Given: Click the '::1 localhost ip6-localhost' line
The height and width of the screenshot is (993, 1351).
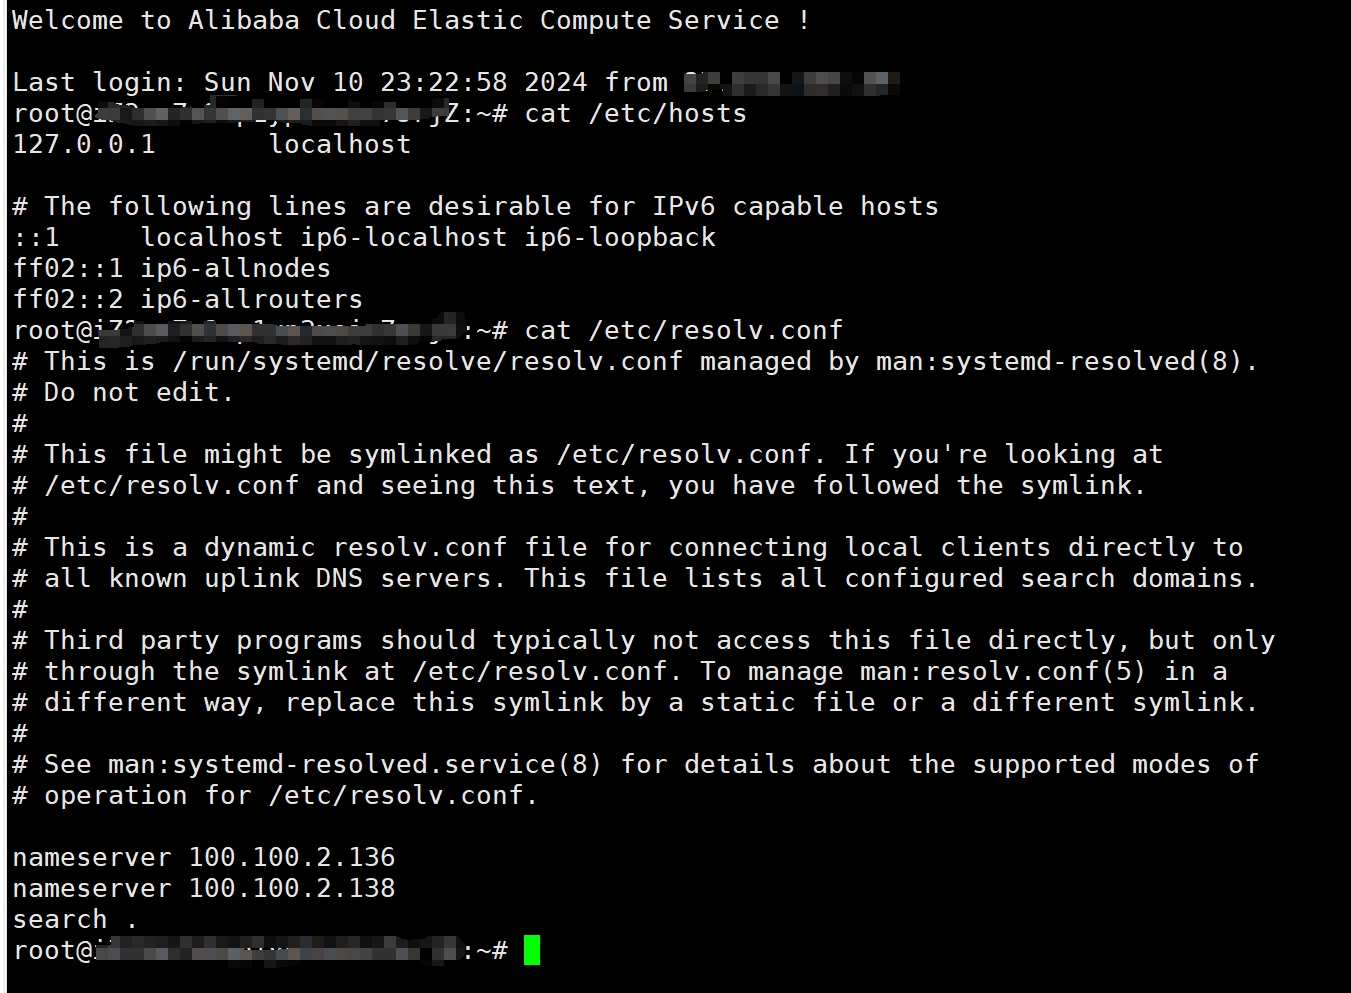Looking at the screenshot, I should pyautogui.click(x=364, y=237).
